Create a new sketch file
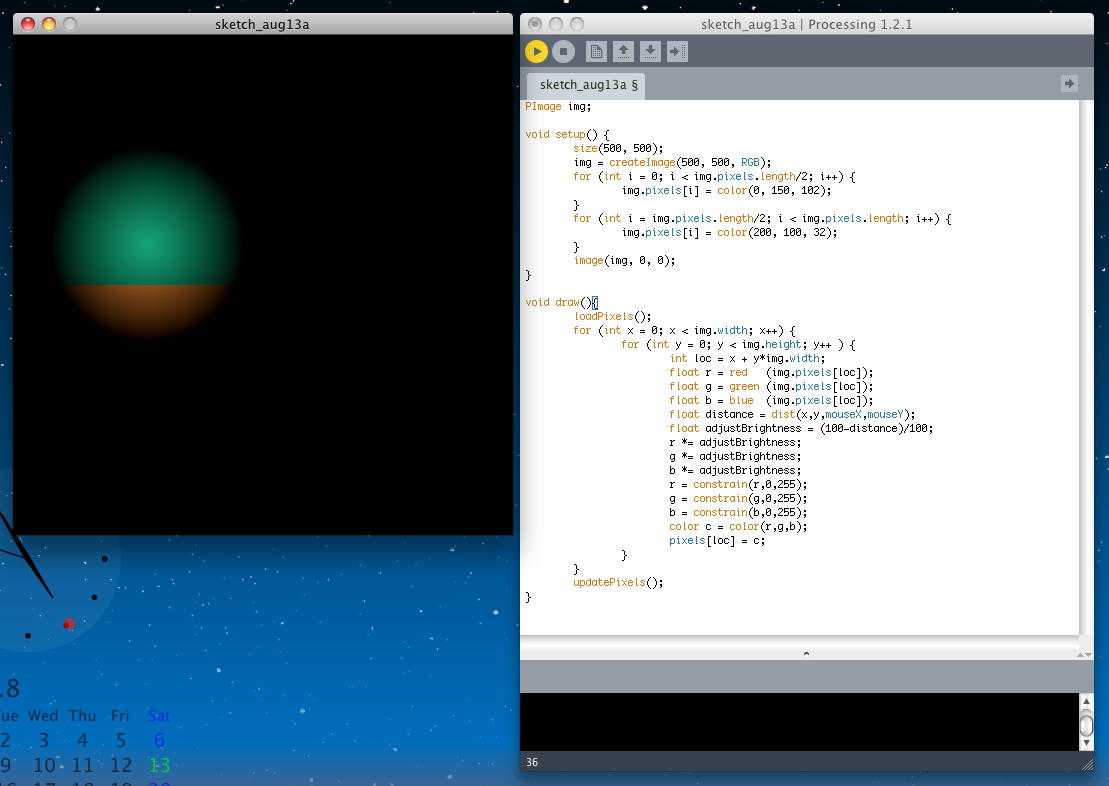Screen dimensions: 1109x786 click(596, 51)
